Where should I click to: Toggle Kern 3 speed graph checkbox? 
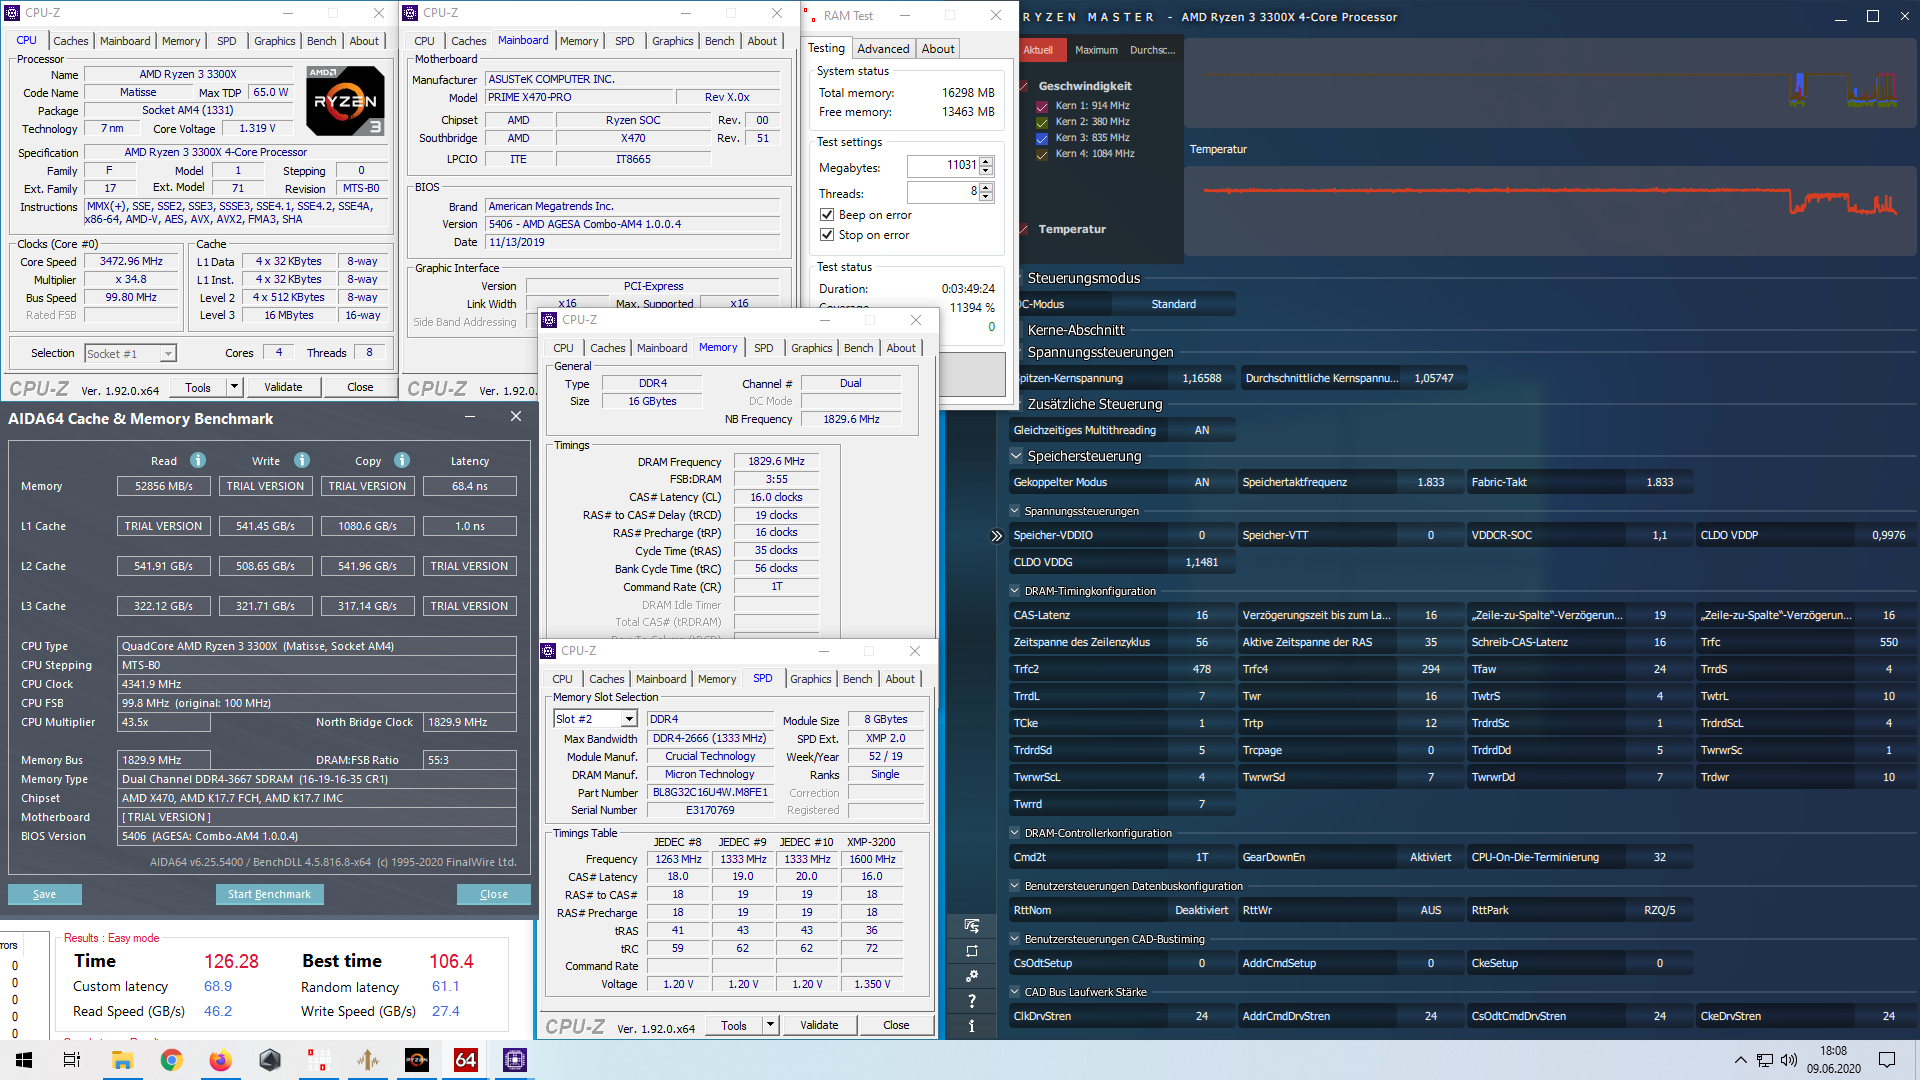1042,138
